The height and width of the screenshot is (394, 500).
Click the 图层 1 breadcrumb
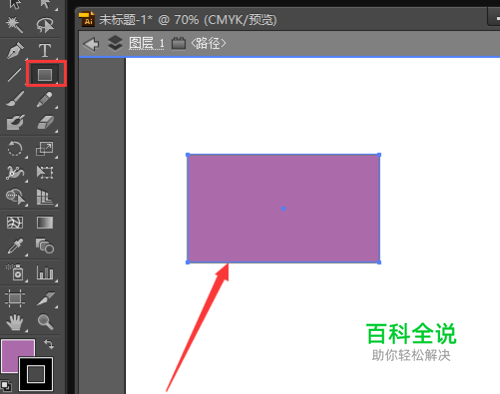[x=147, y=43]
